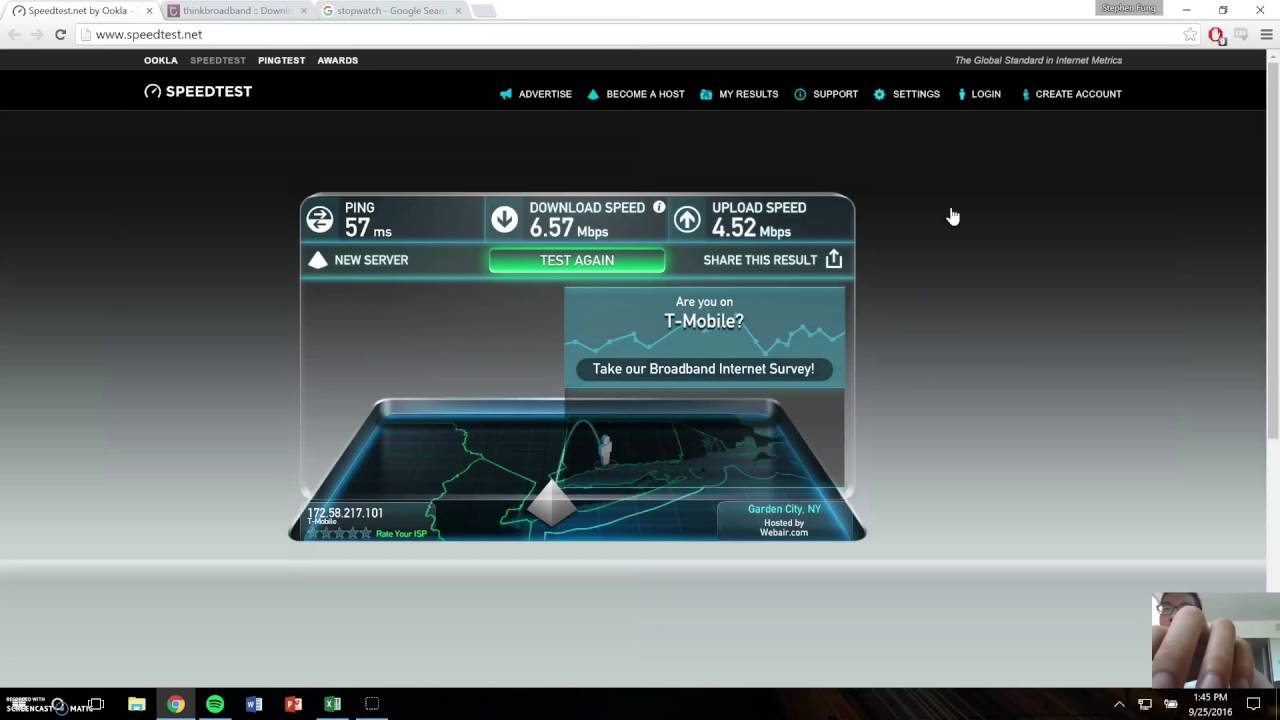This screenshot has width=1280, height=720.
Task: Open Spotify from the taskbar
Action: click(215, 704)
